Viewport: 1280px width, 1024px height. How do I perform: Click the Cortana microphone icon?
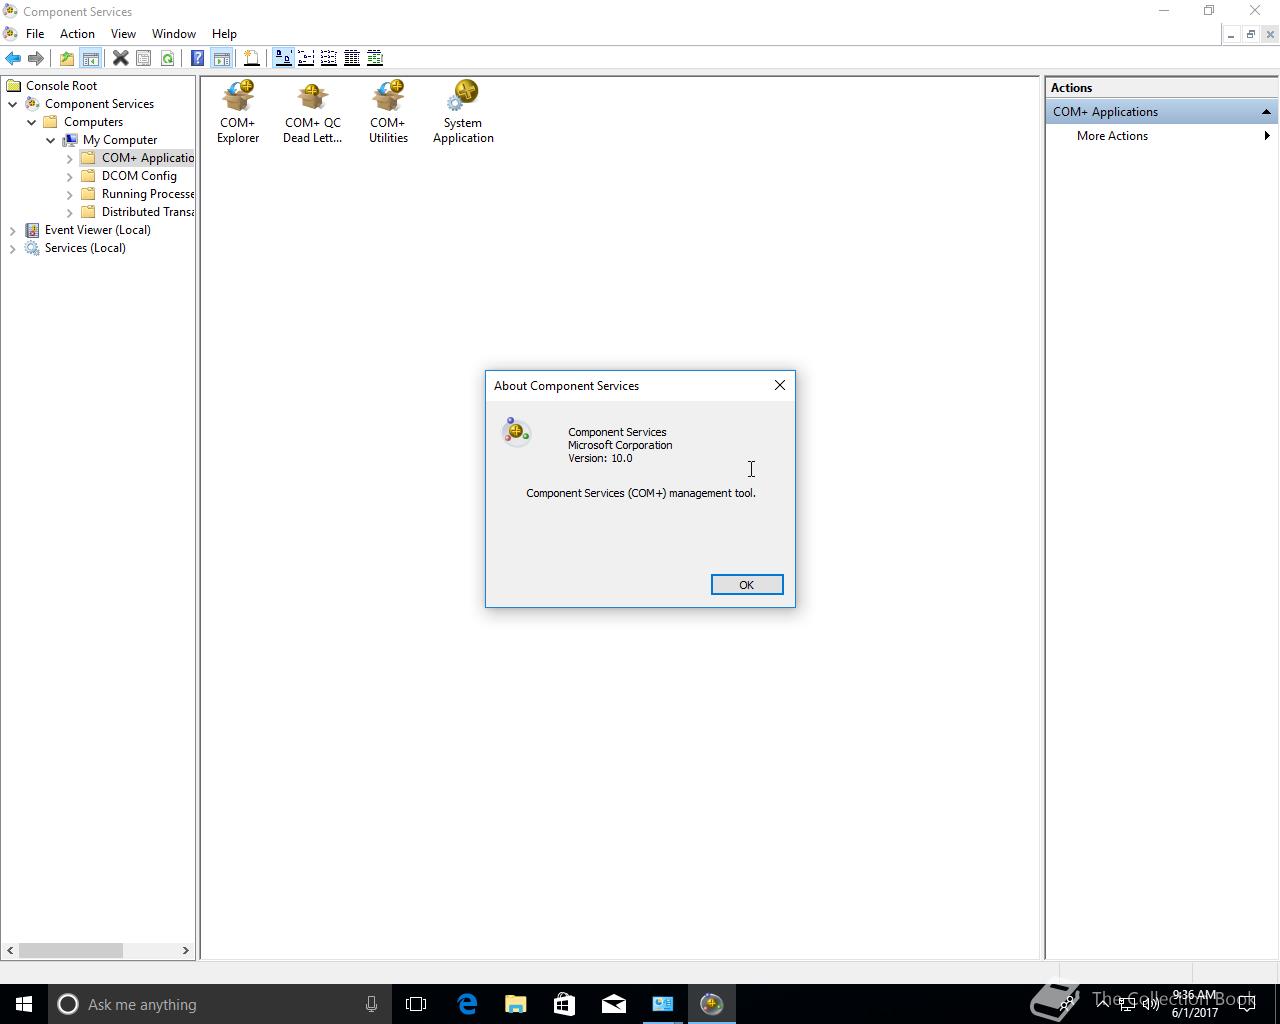point(371,1004)
